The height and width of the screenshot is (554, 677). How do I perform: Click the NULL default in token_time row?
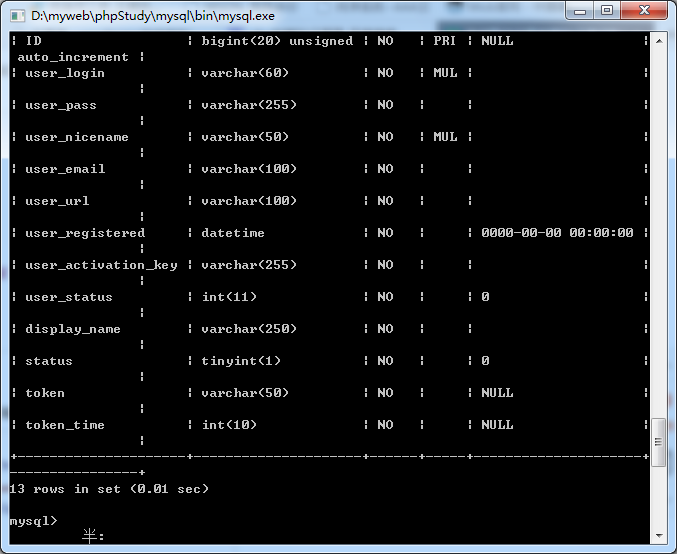click(497, 425)
